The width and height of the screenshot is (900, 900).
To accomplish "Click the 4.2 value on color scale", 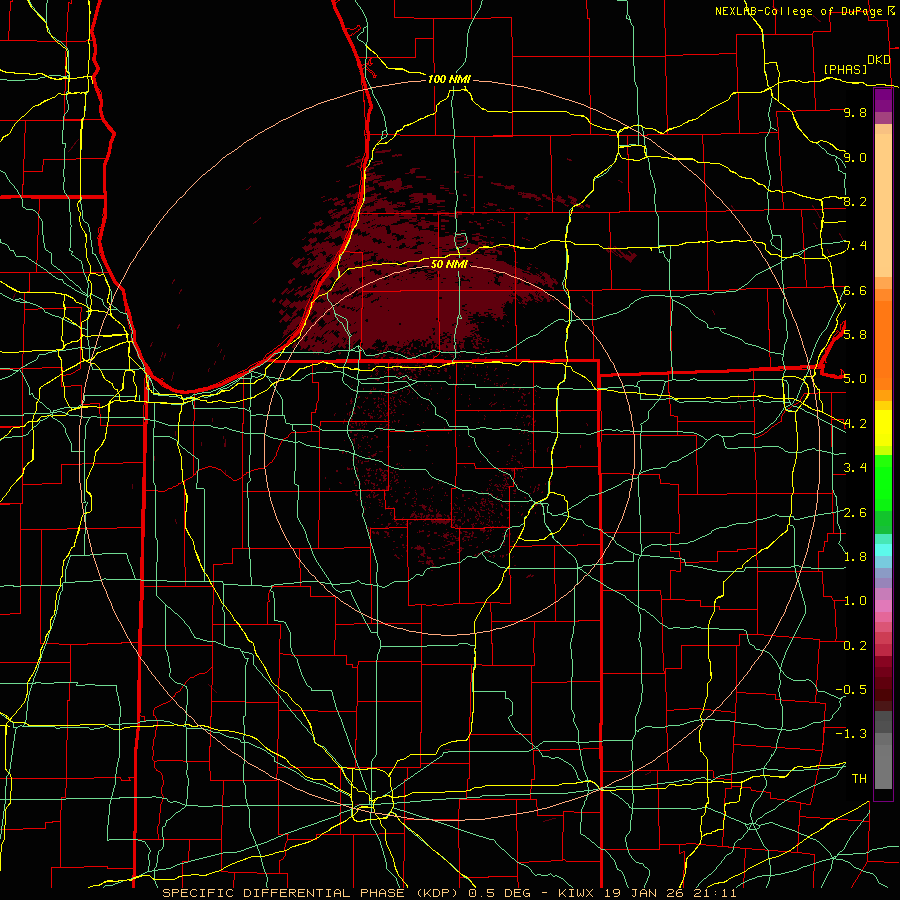I will pos(855,424).
